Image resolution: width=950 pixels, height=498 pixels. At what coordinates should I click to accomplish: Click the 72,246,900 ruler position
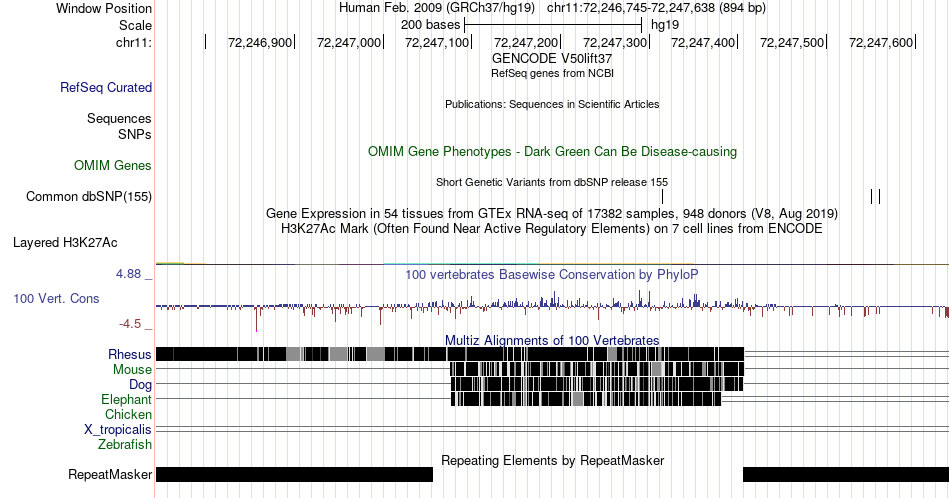259,42
